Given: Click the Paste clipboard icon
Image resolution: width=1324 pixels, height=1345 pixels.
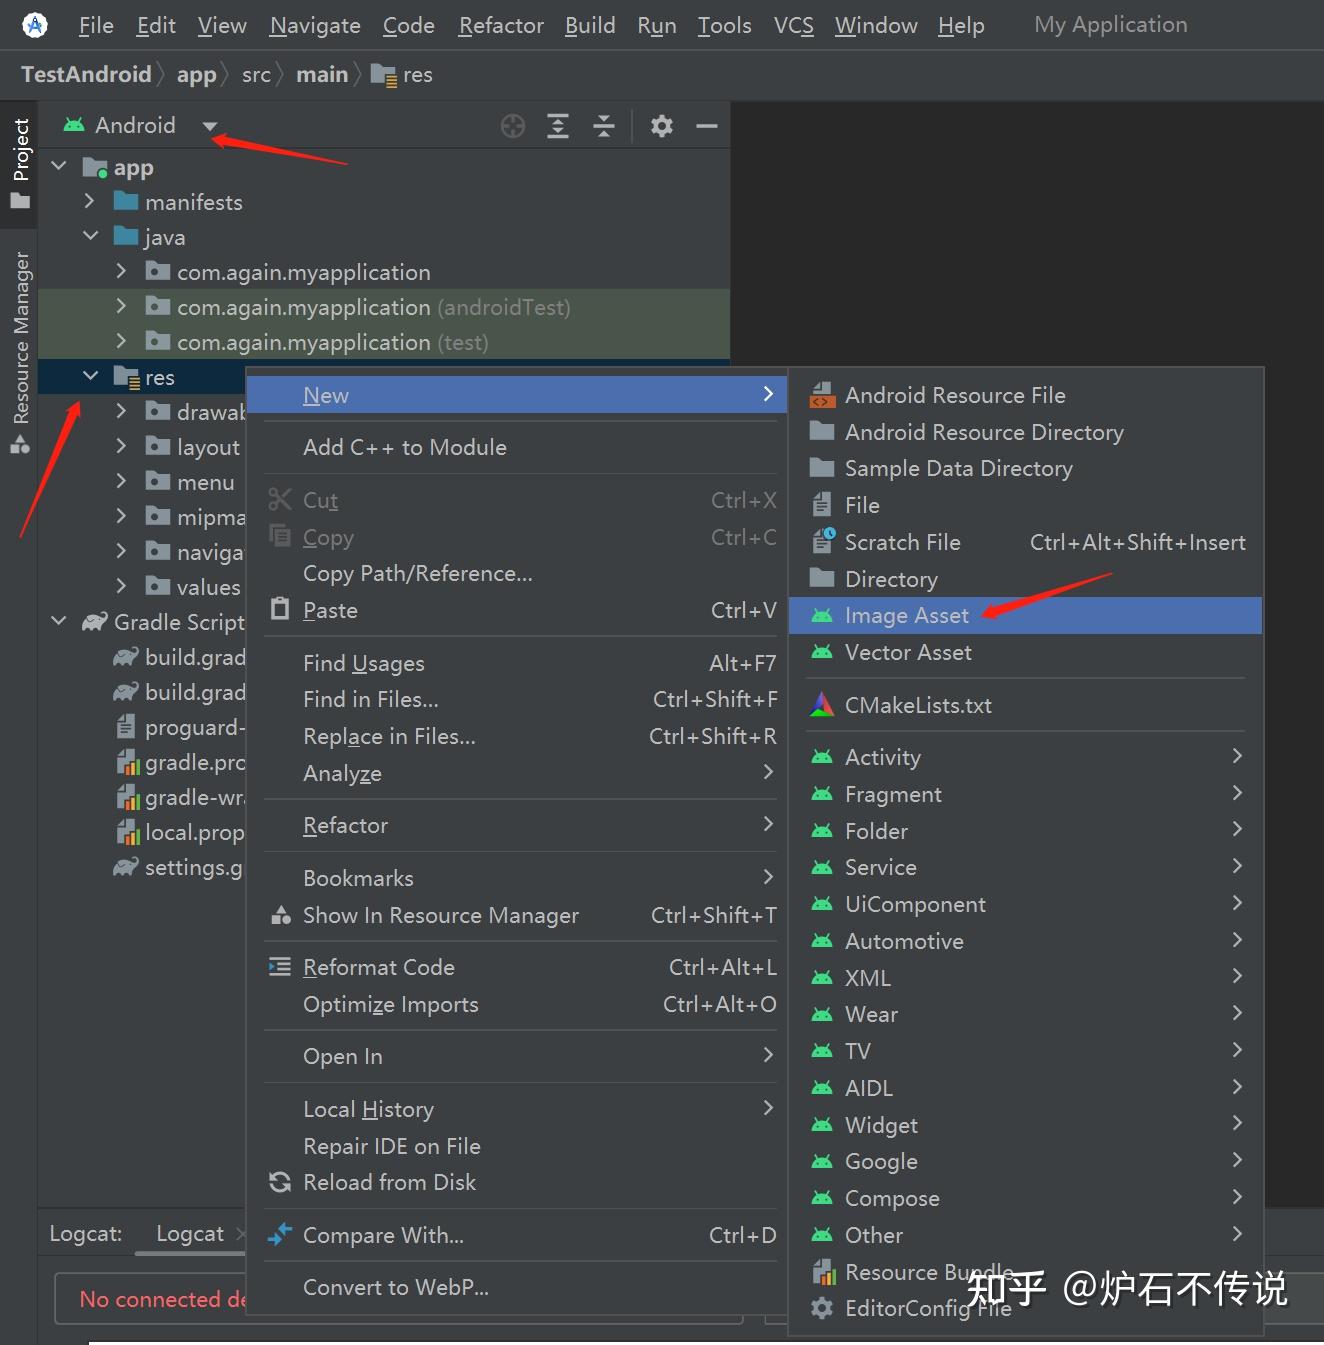Looking at the screenshot, I should (x=281, y=609).
